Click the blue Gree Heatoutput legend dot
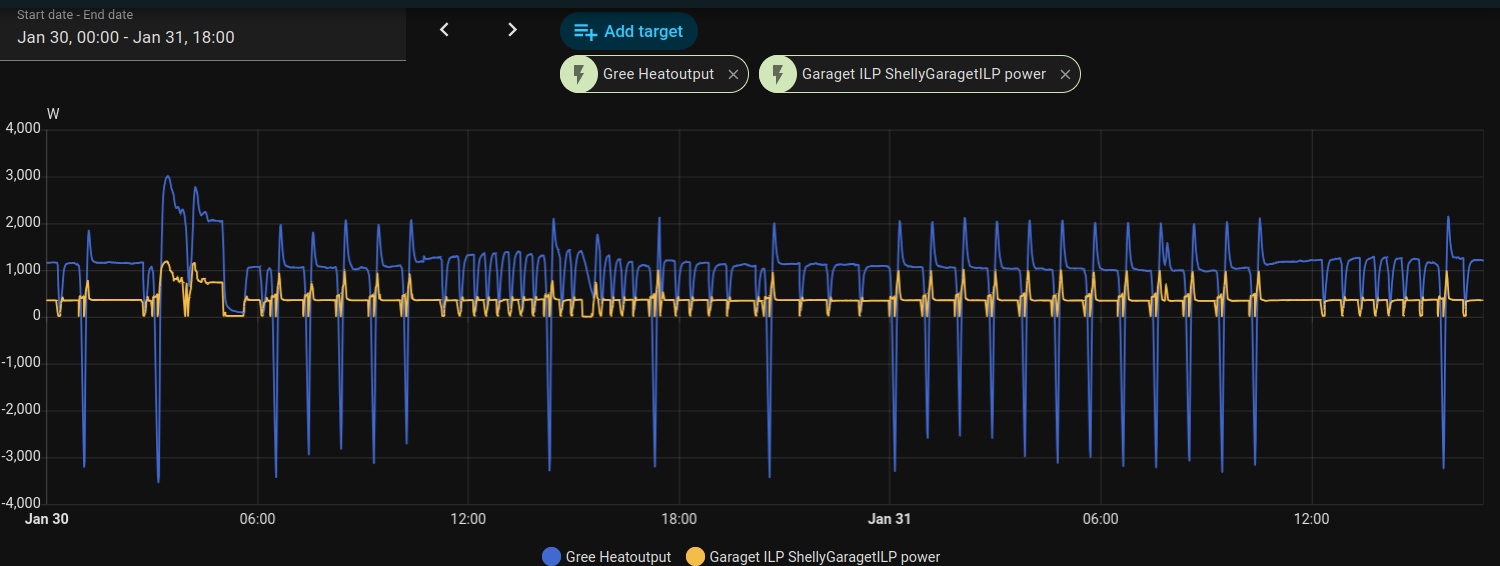Image resolution: width=1500 pixels, height=566 pixels. 551,557
